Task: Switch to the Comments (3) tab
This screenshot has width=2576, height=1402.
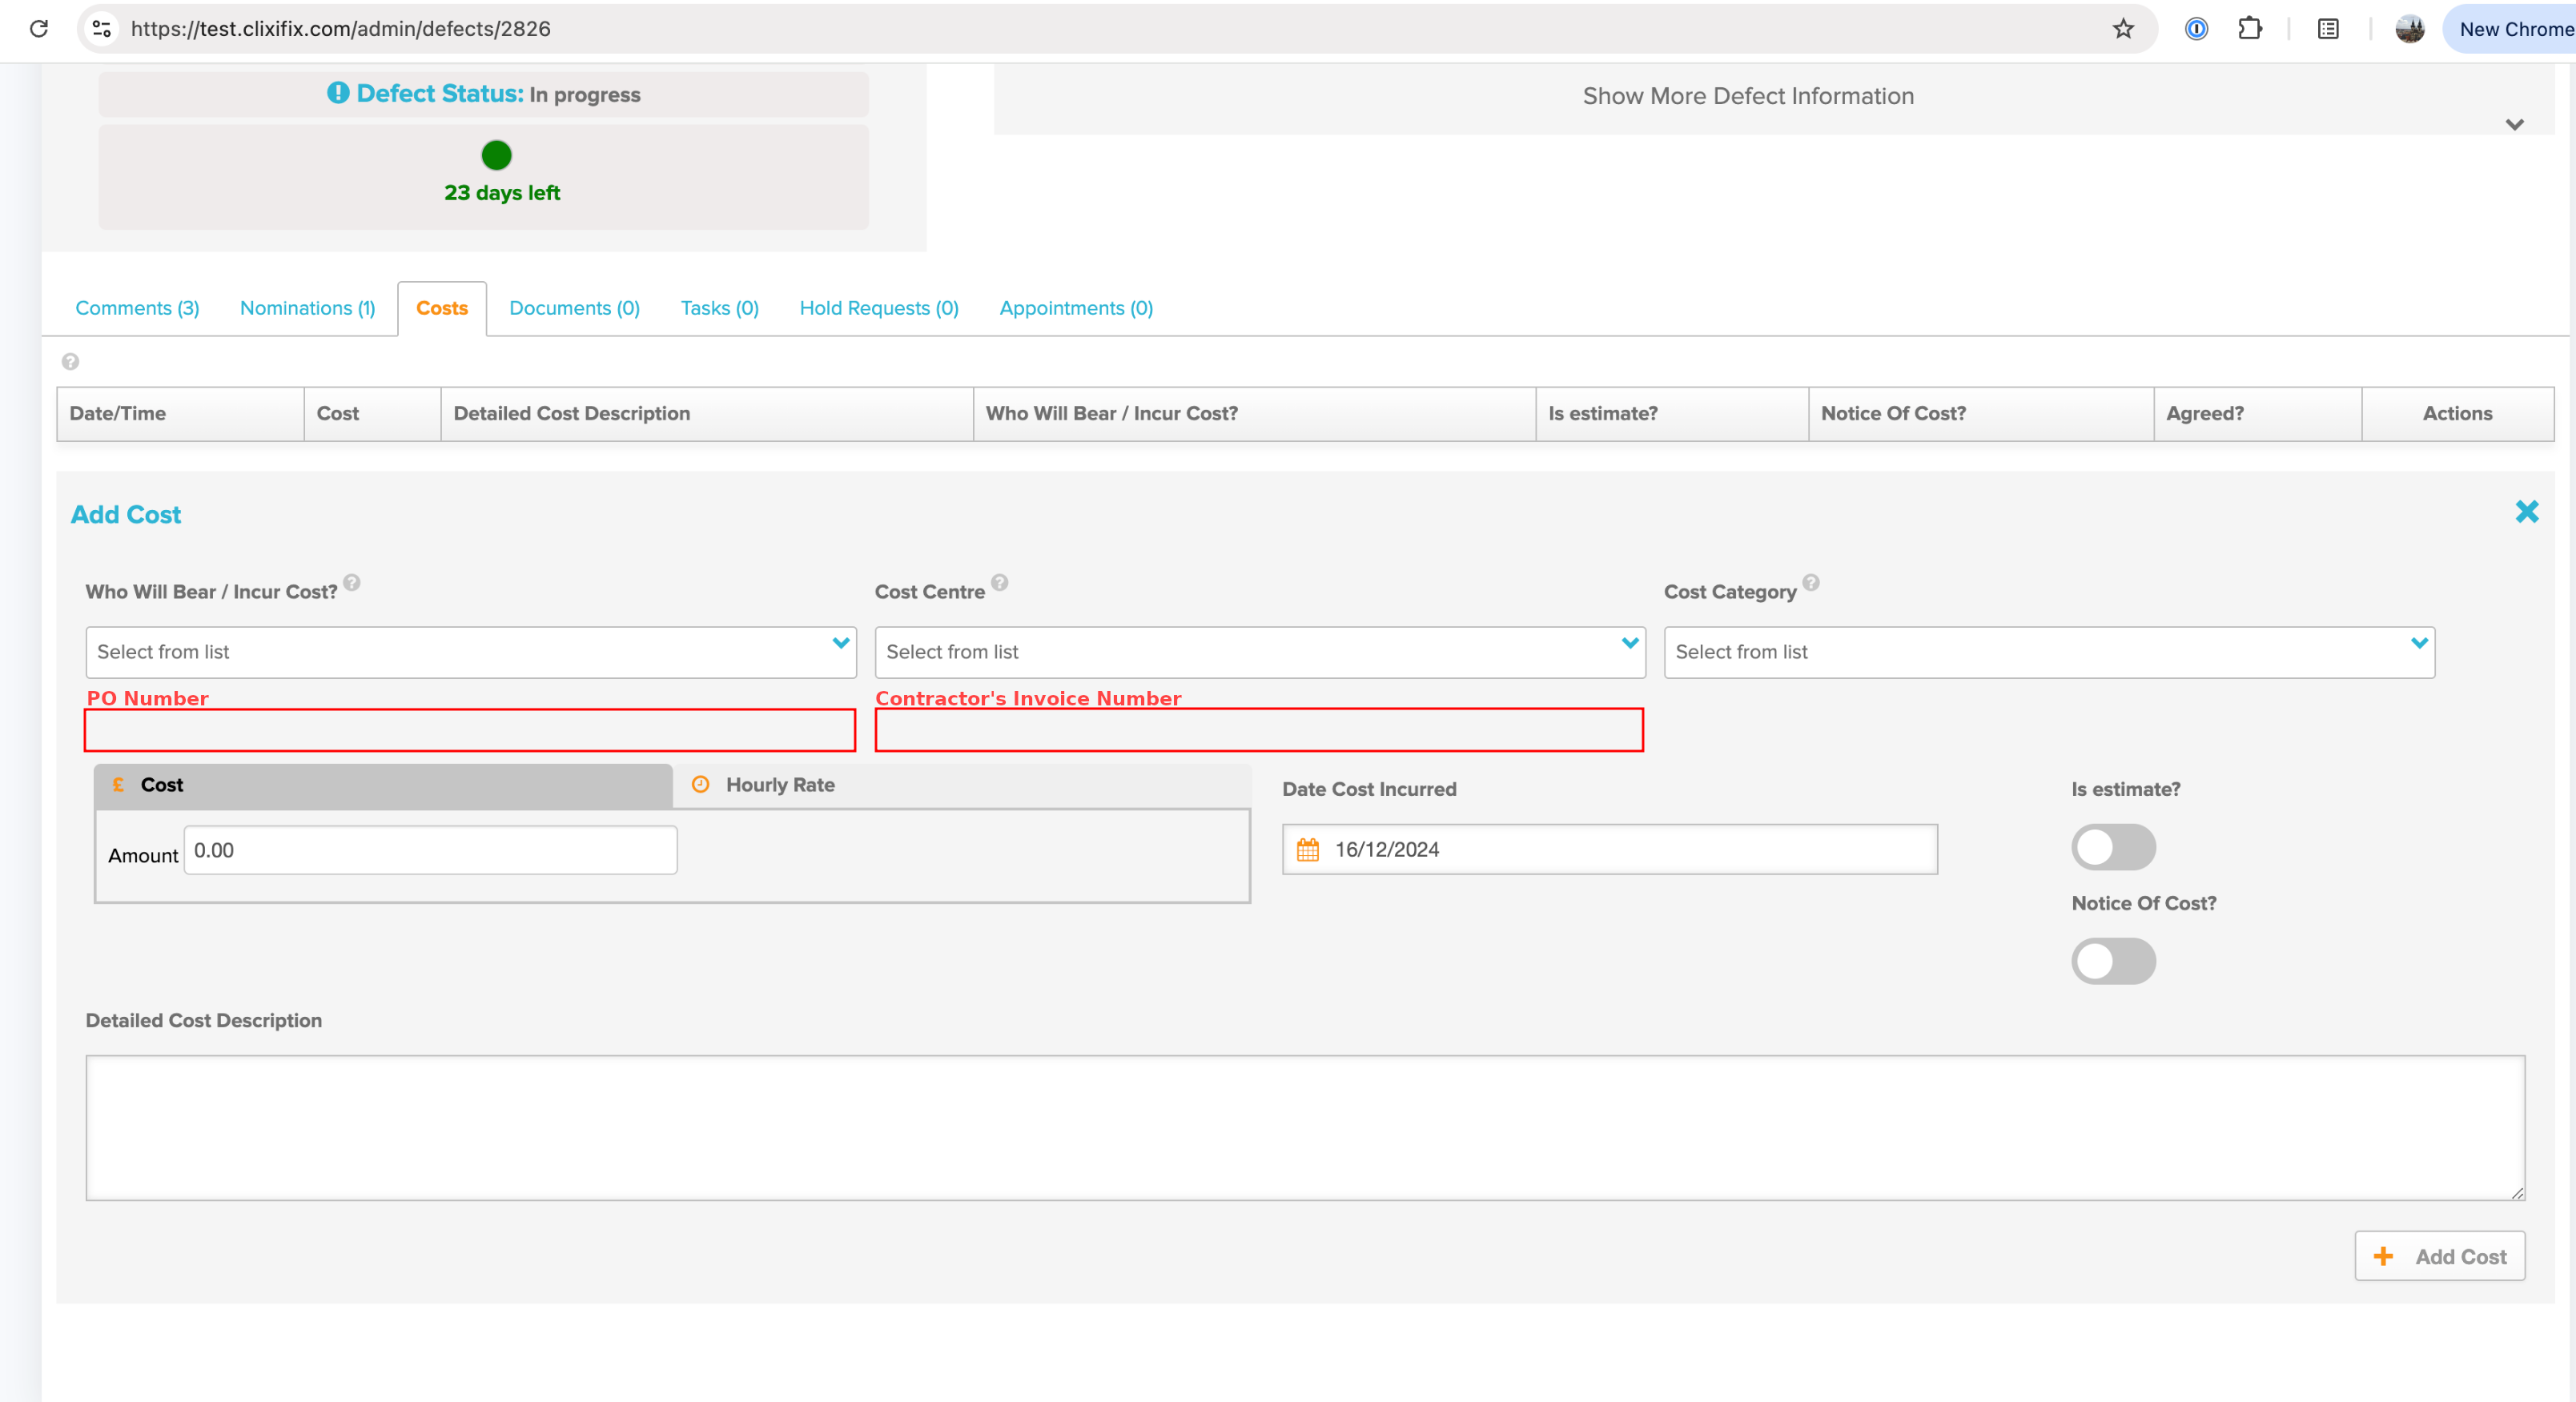Action: pyautogui.click(x=137, y=308)
